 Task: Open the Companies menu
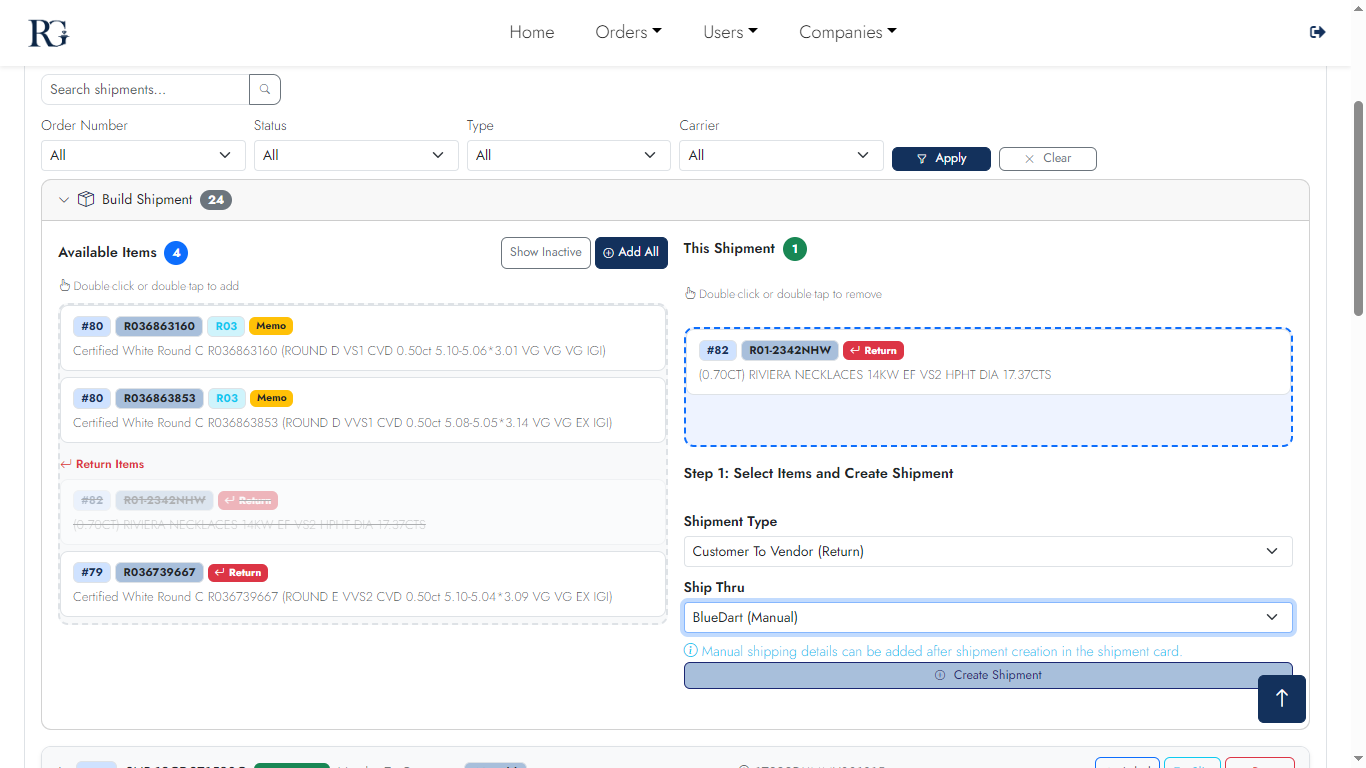[x=847, y=32]
